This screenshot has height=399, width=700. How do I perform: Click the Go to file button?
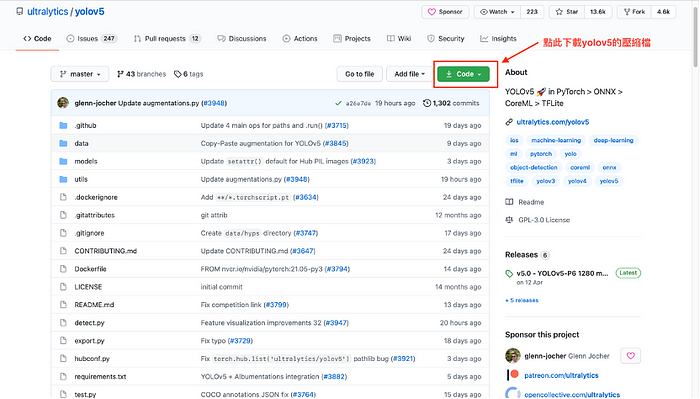(359, 74)
